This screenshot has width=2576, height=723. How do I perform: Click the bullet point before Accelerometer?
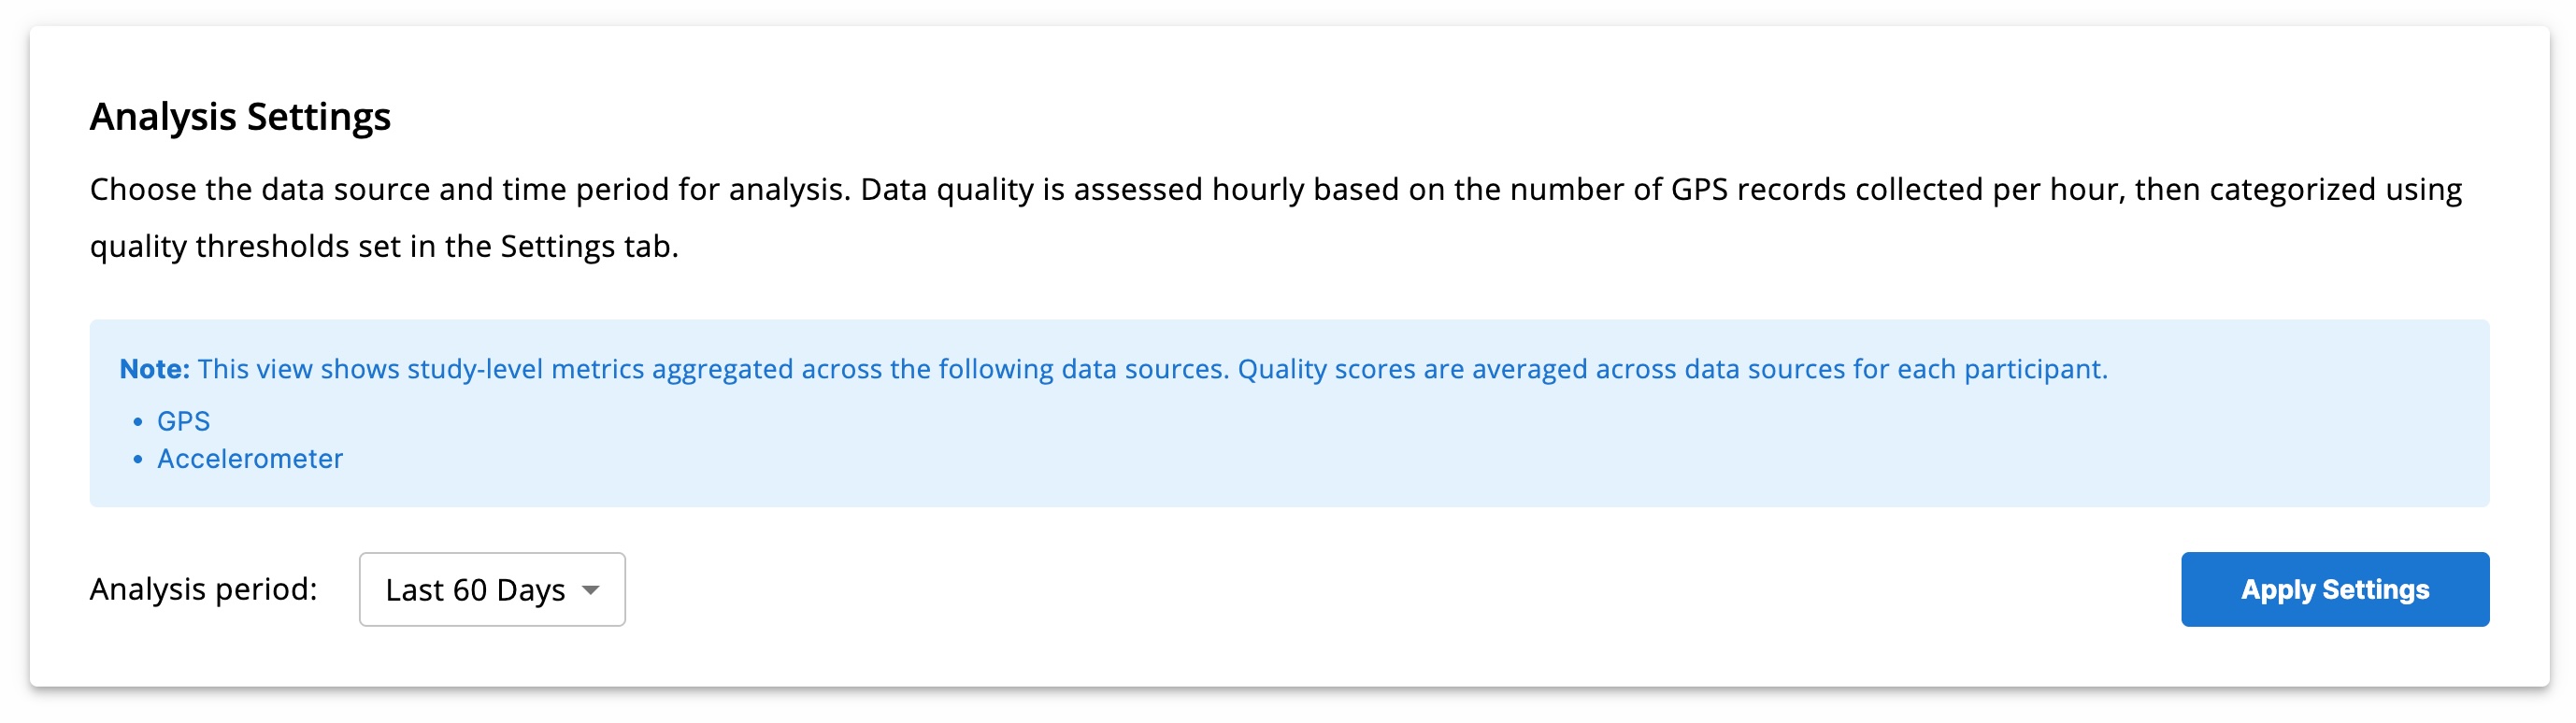point(138,459)
